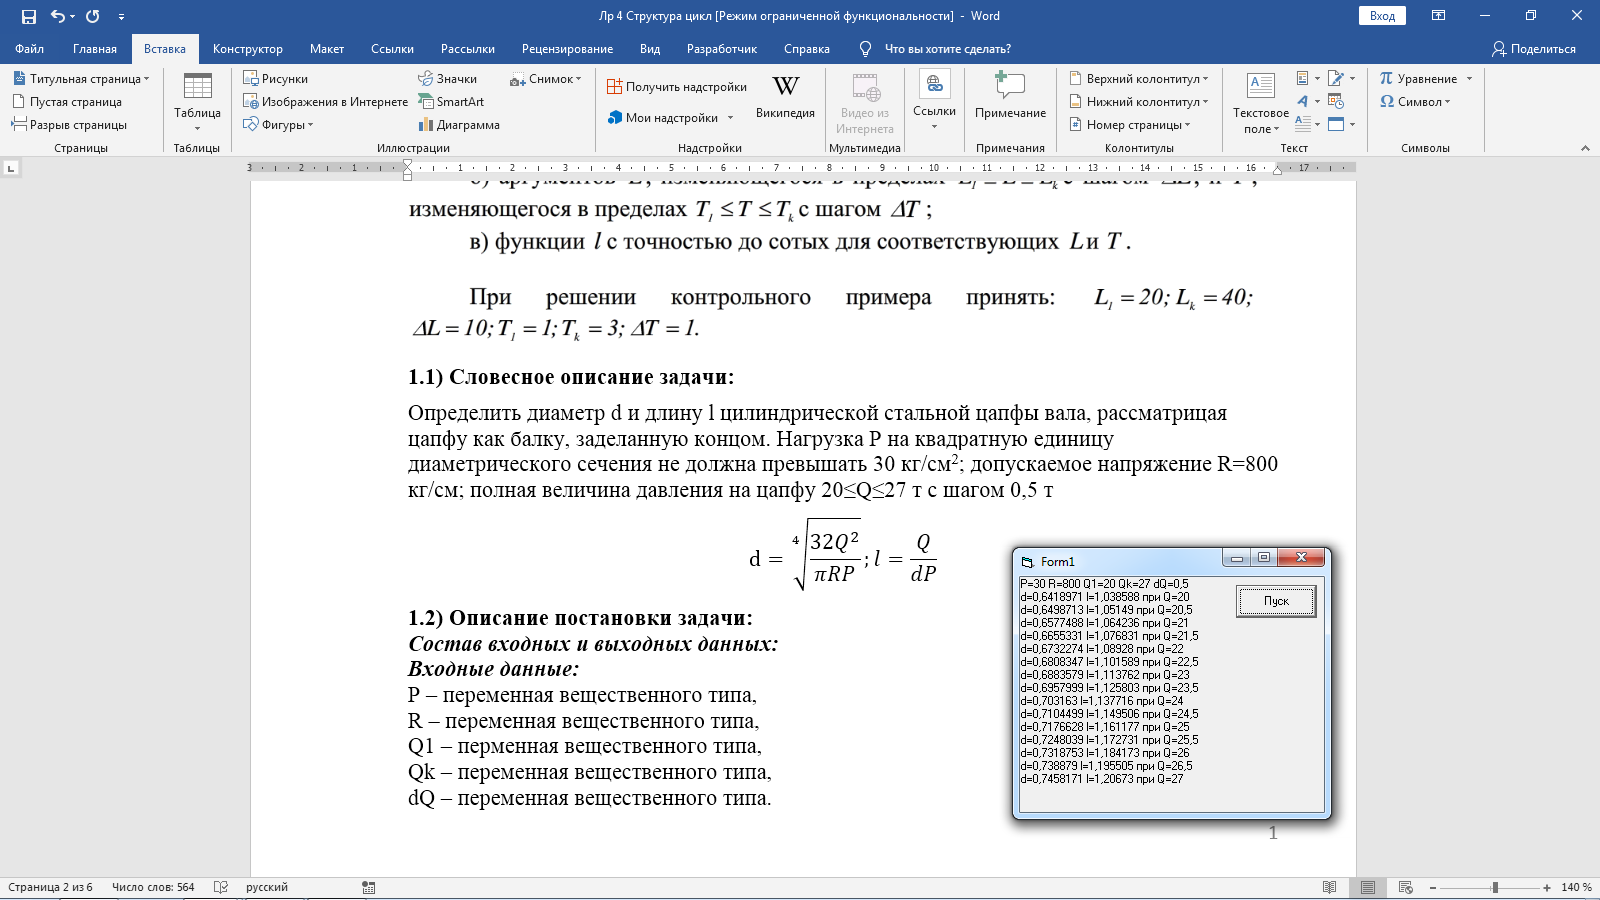This screenshot has width=1600, height=900.
Task: Click the ribbon display options icon
Action: pyautogui.click(x=1438, y=16)
